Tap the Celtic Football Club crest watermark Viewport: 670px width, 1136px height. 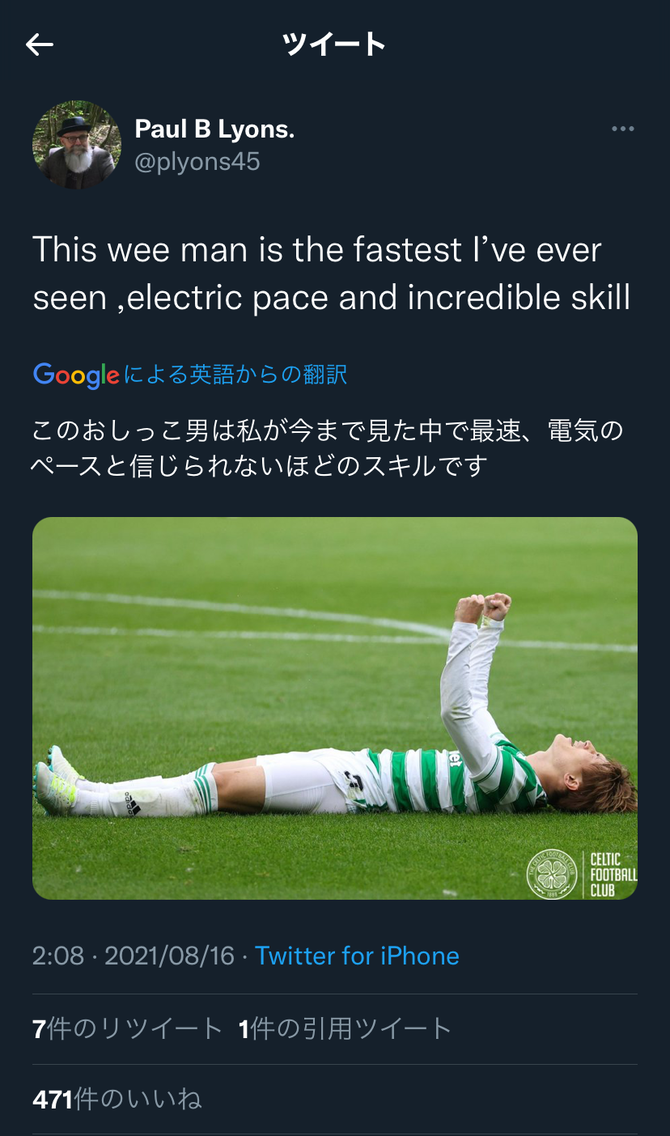[x=551, y=874]
